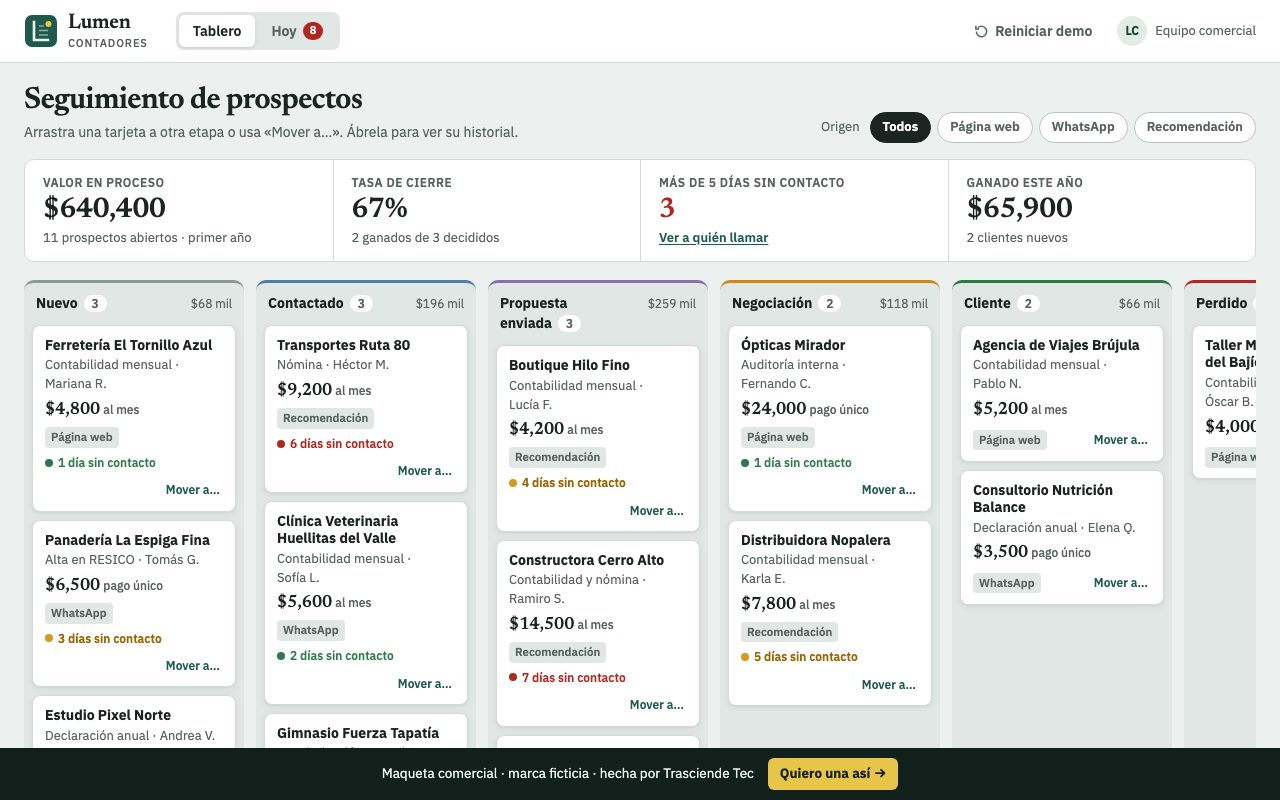
Task: Click the 6 días sin contacto status
Action: (335, 444)
